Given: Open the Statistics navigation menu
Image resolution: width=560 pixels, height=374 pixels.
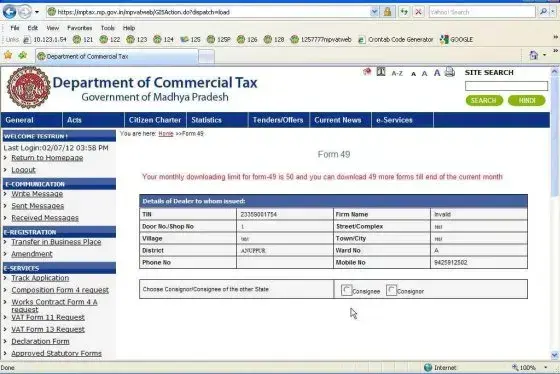Looking at the screenshot, I should [x=217, y=120].
